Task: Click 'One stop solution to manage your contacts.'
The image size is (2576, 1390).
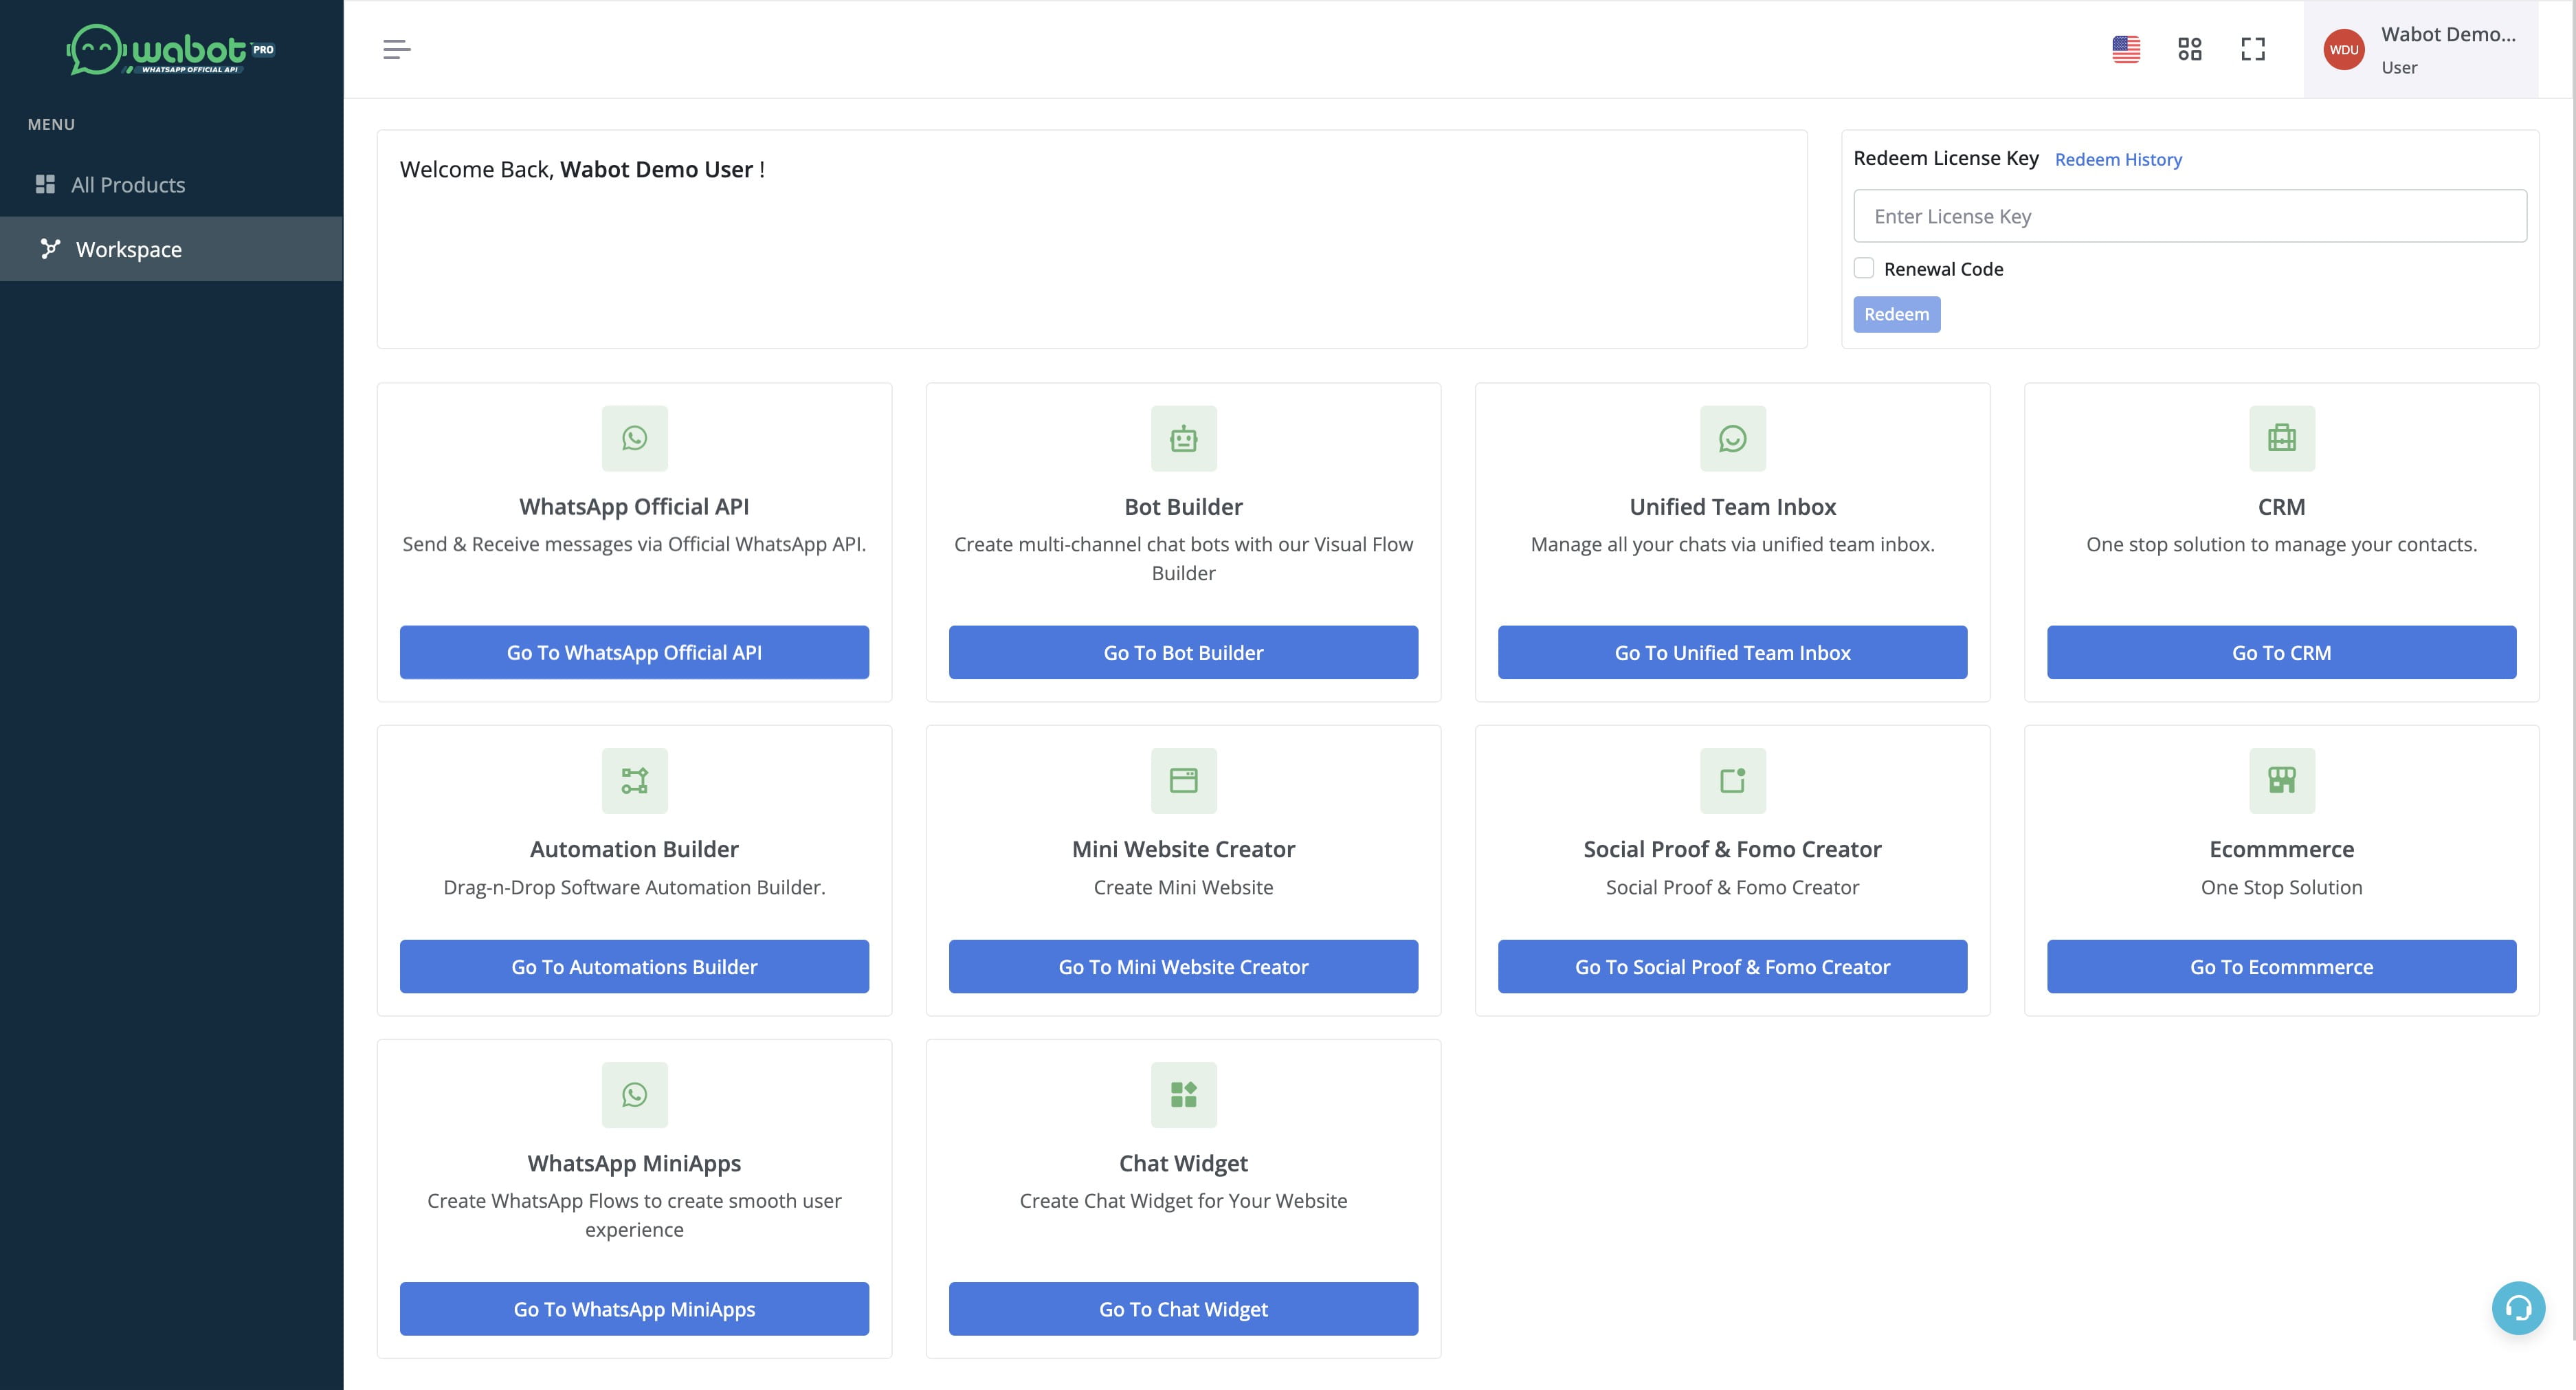Action: [x=2282, y=544]
